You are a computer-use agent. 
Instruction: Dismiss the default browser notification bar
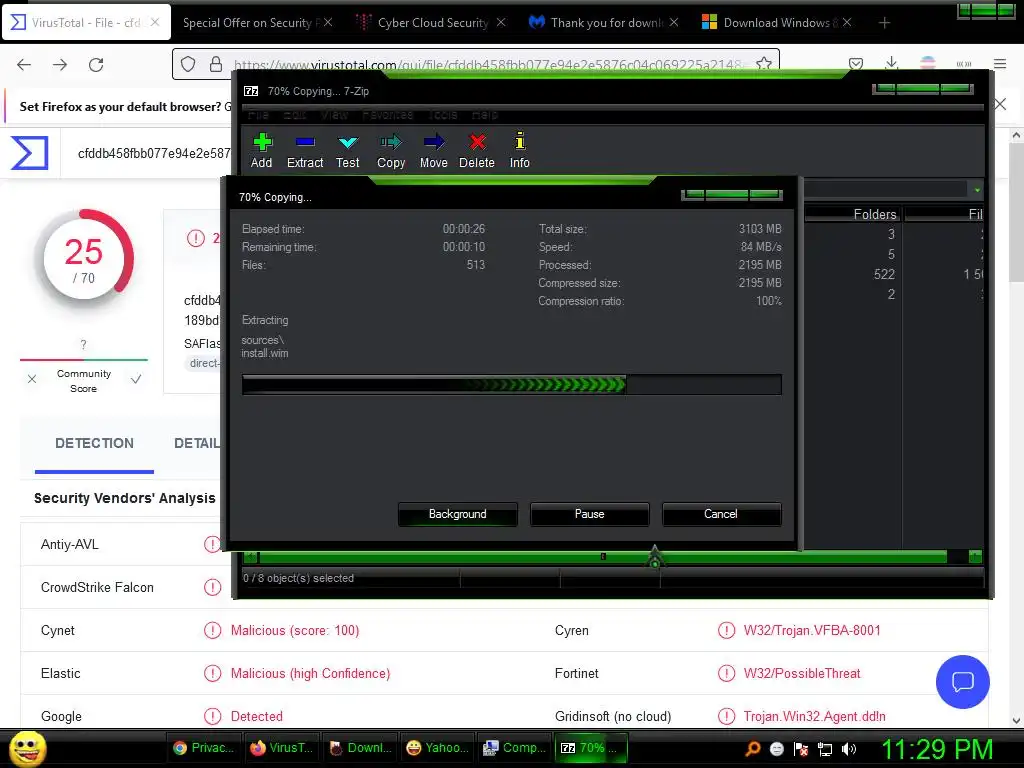coord(1000,104)
